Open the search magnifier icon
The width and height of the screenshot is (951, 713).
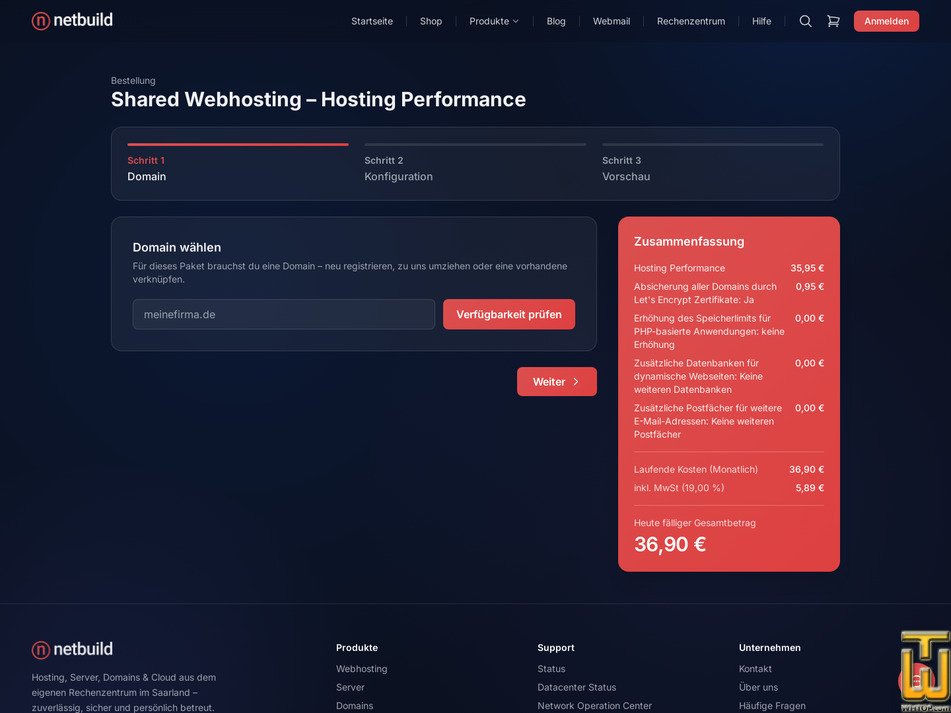tap(805, 21)
